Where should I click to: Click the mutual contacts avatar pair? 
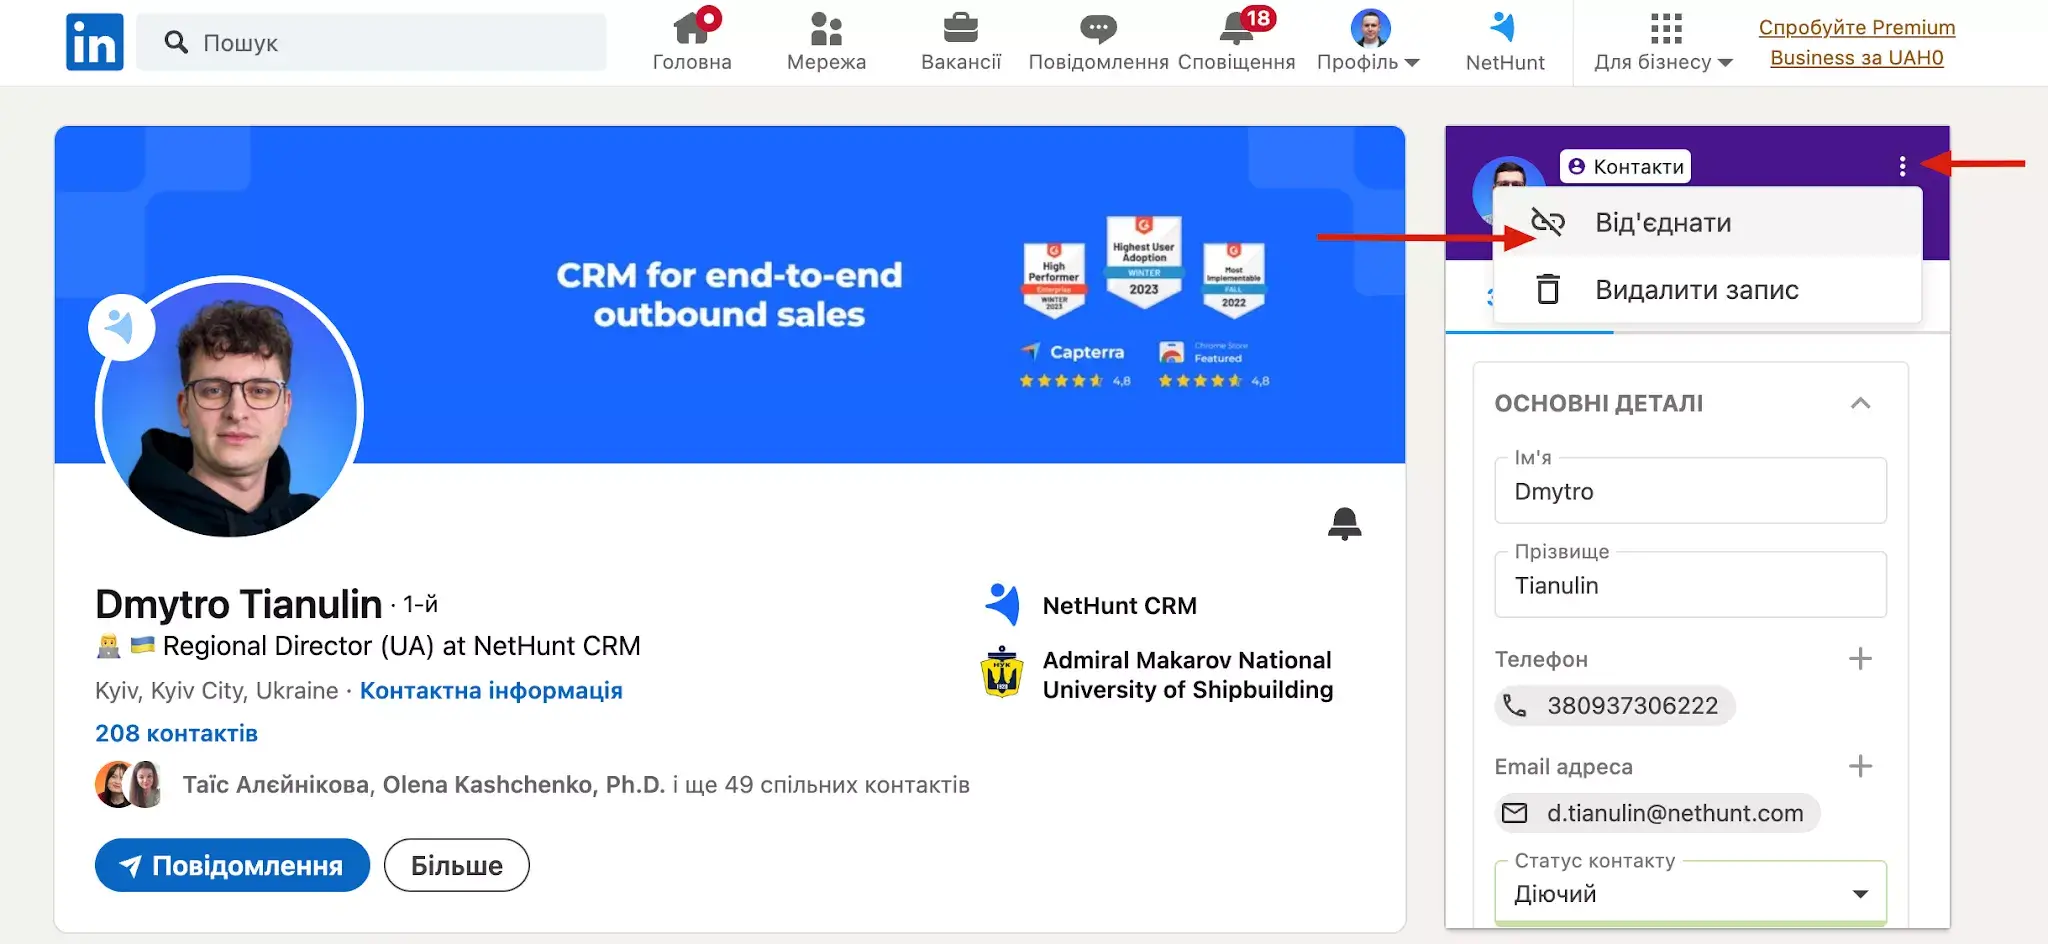click(129, 784)
